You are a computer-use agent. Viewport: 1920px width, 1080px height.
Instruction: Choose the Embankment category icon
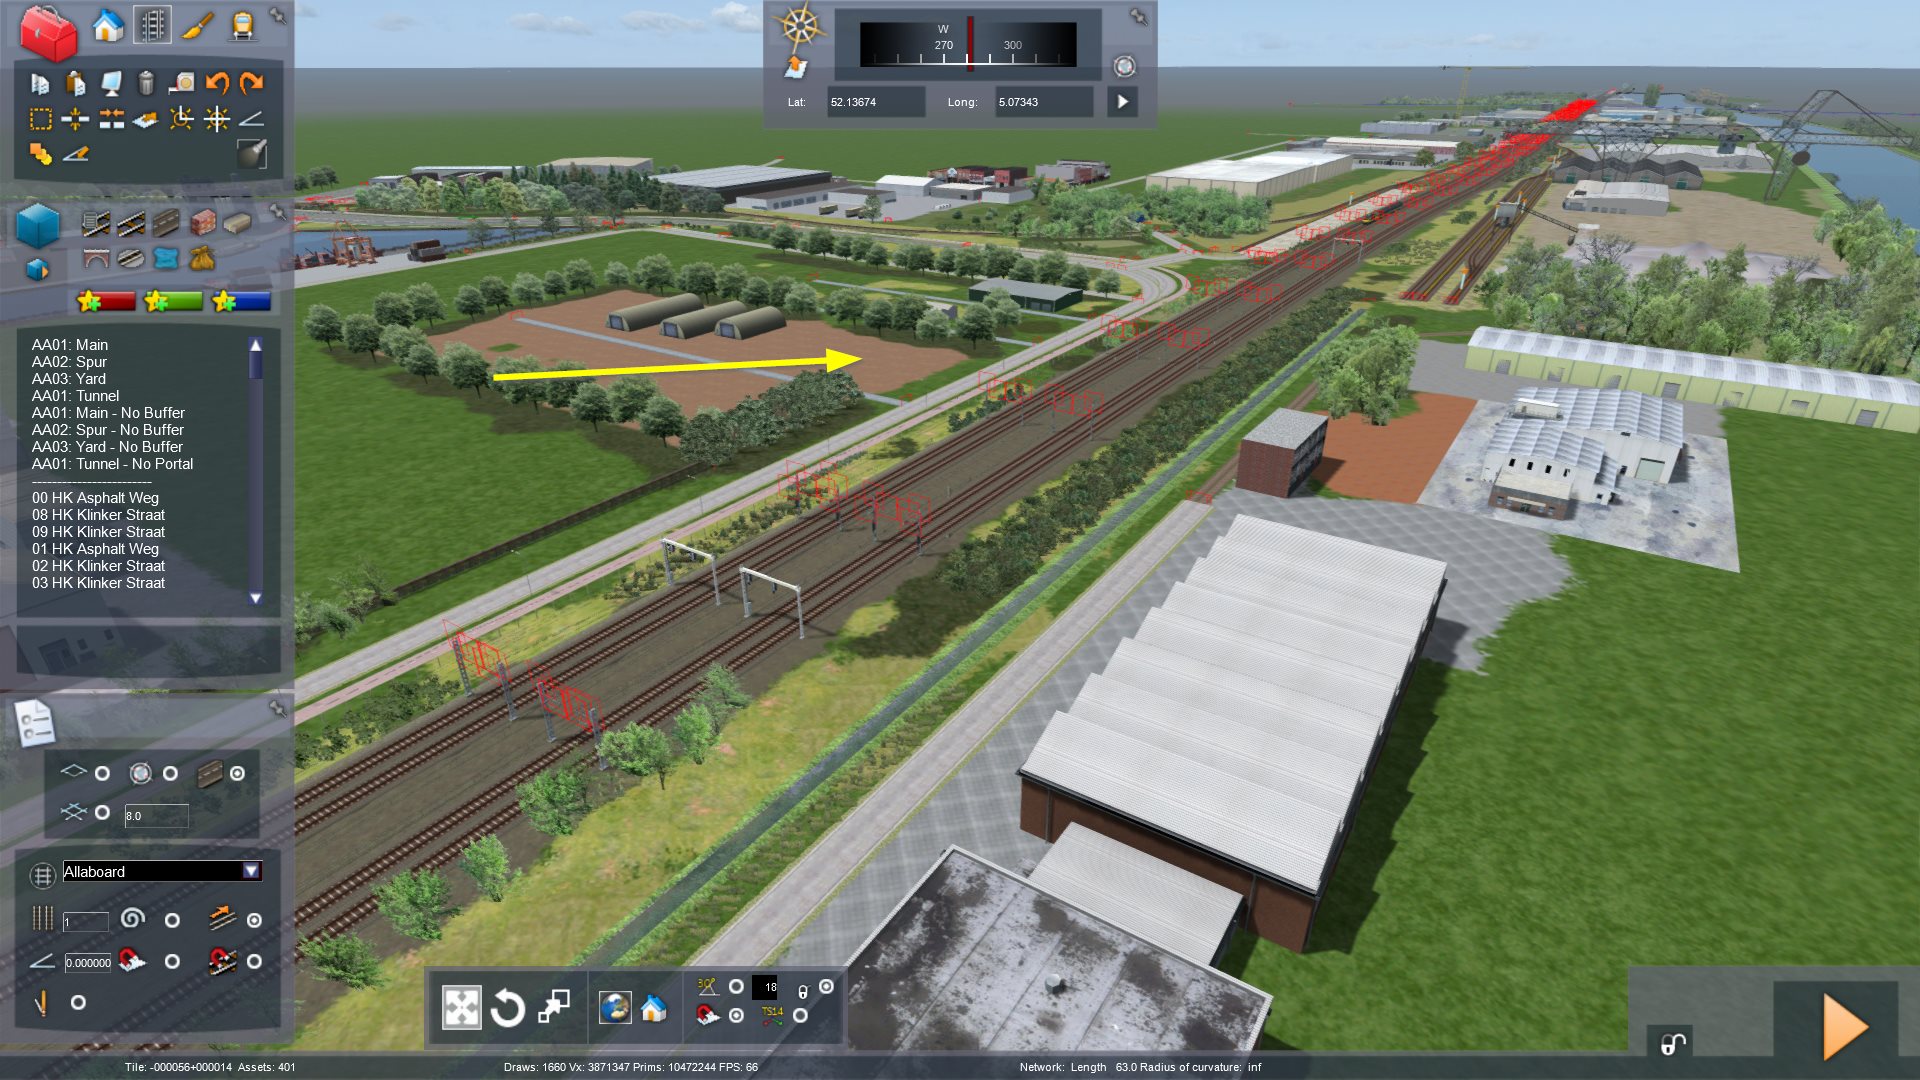tap(131, 259)
